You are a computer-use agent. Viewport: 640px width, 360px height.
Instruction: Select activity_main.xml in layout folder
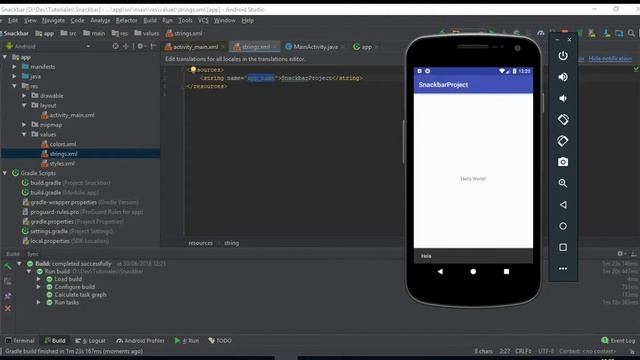click(72, 115)
